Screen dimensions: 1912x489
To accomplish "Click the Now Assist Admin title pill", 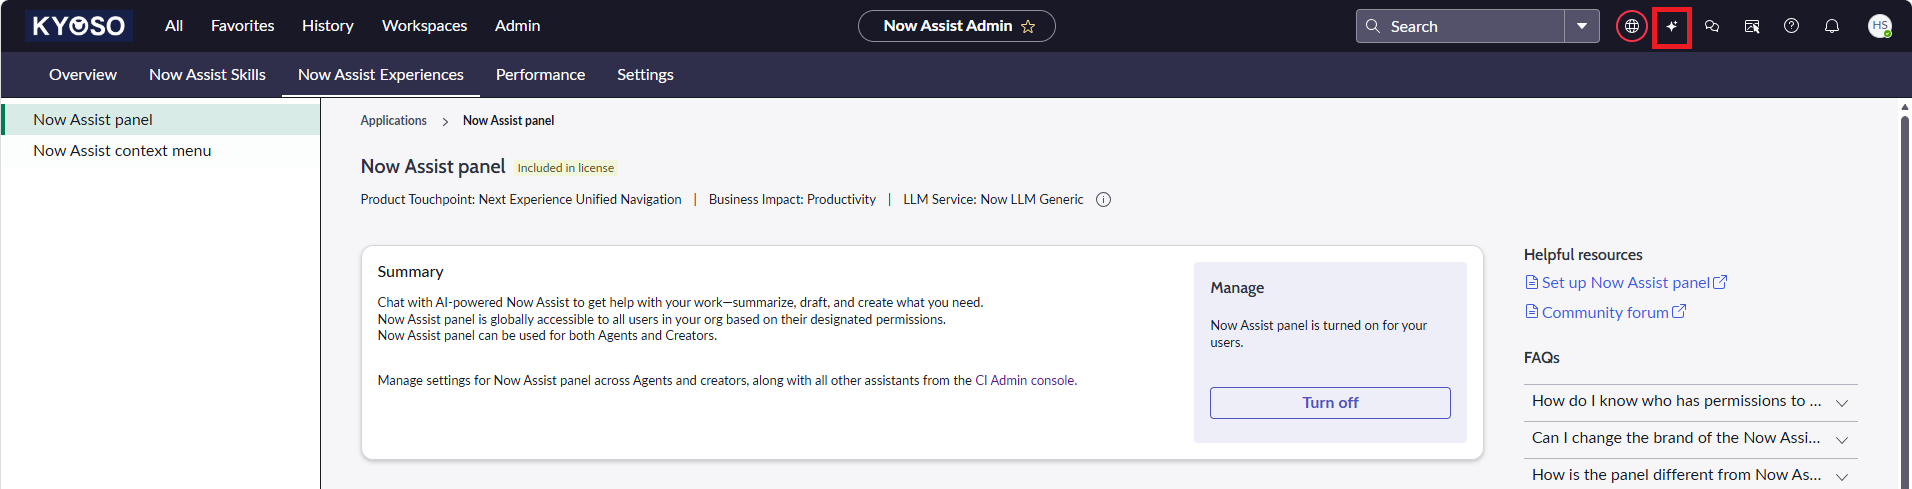I will [956, 26].
